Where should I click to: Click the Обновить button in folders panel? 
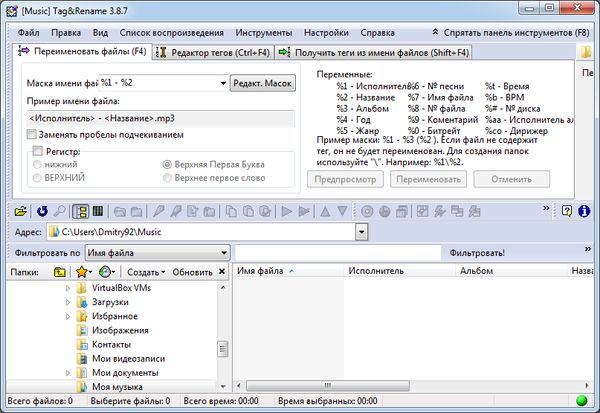point(192,271)
